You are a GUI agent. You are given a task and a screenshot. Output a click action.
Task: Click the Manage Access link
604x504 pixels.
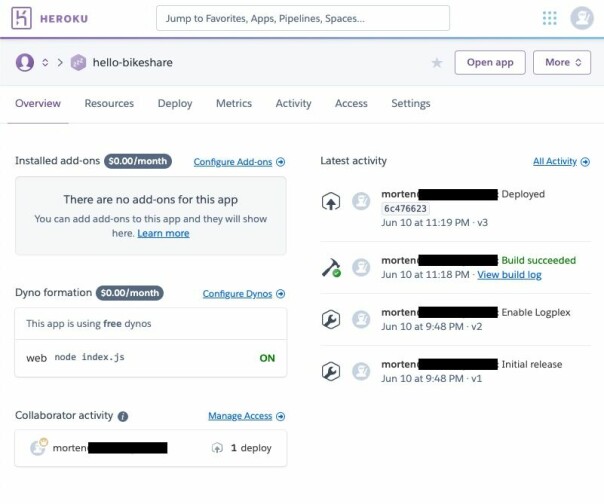[x=240, y=416]
